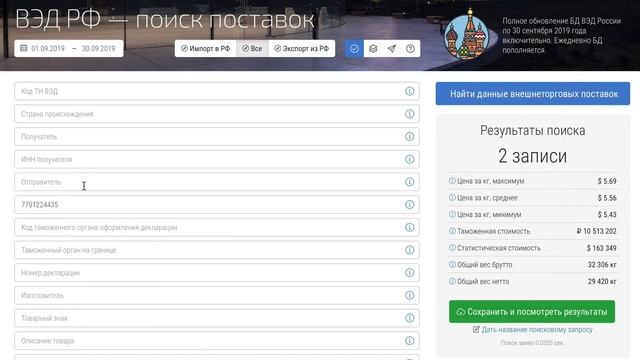Select the Импорт в РФ filter
This screenshot has height=360, width=640.
205,49
